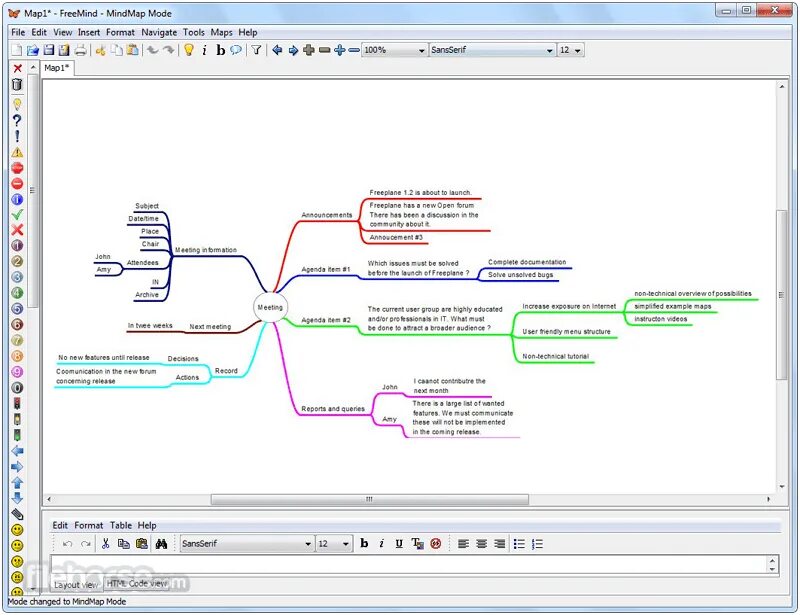
Task: Open the Insert menu
Action: (89, 32)
